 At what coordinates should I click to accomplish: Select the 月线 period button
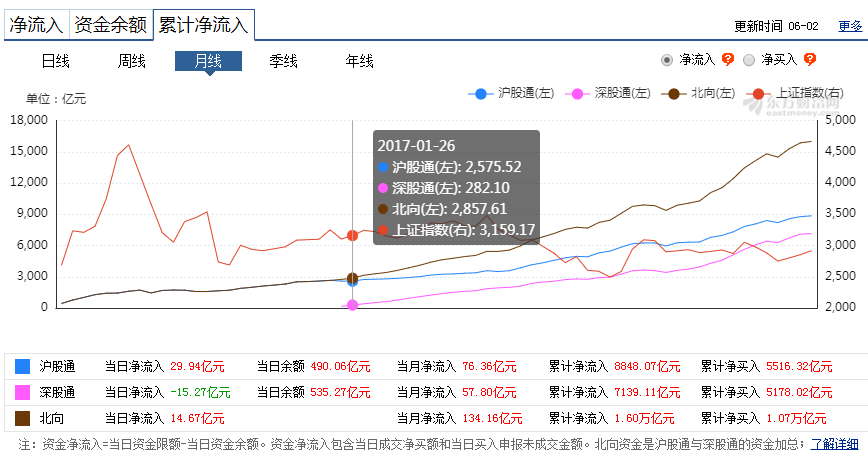tap(208, 61)
